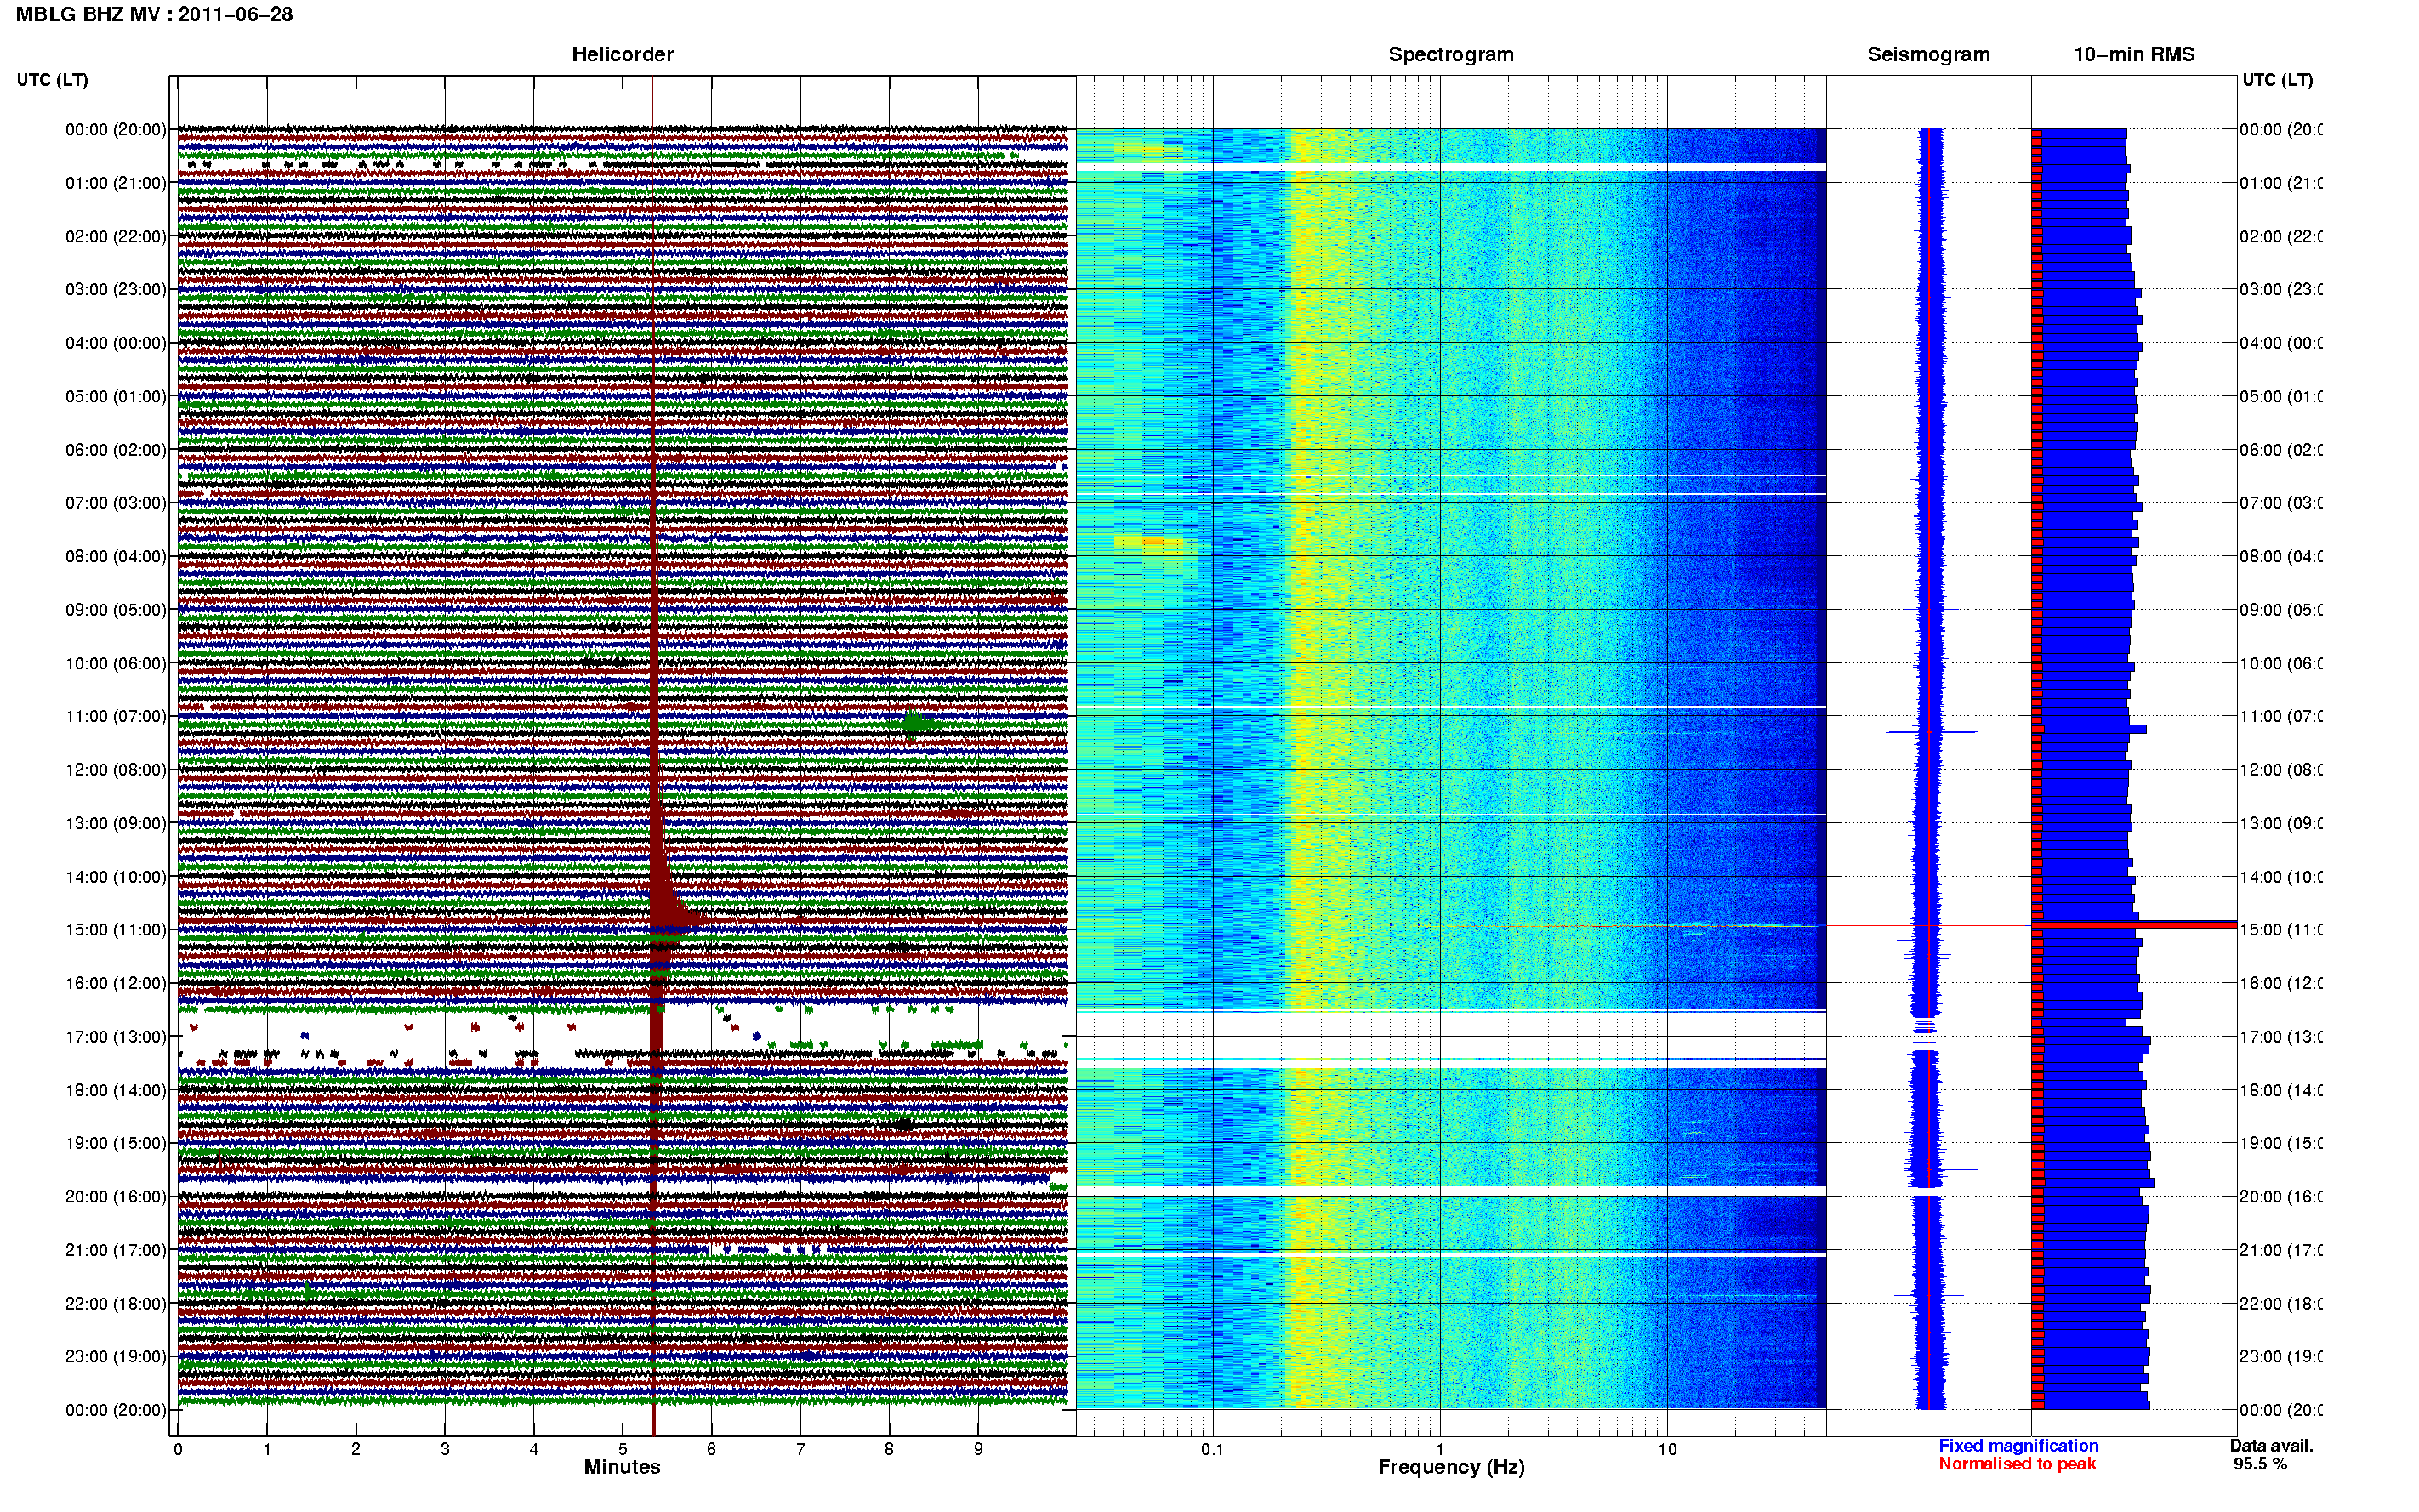The width and height of the screenshot is (2419, 1512).
Task: Click the Helicorder 'Minutes' axis label
Action: click(622, 1467)
